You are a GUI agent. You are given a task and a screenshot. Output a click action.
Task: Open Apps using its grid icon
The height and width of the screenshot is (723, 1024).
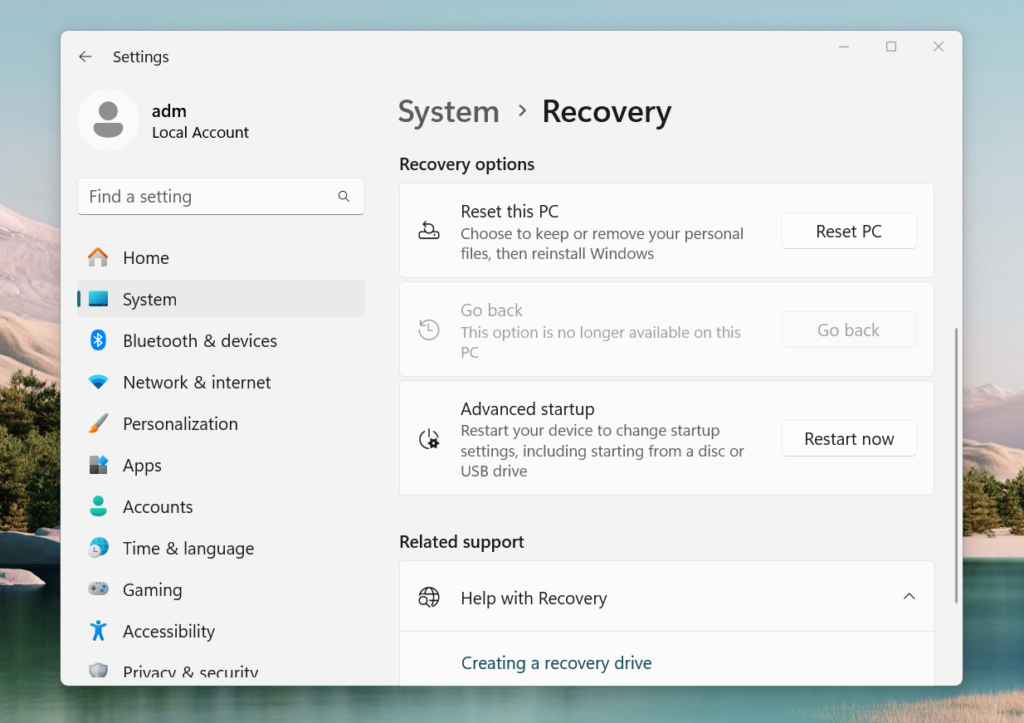pos(98,465)
